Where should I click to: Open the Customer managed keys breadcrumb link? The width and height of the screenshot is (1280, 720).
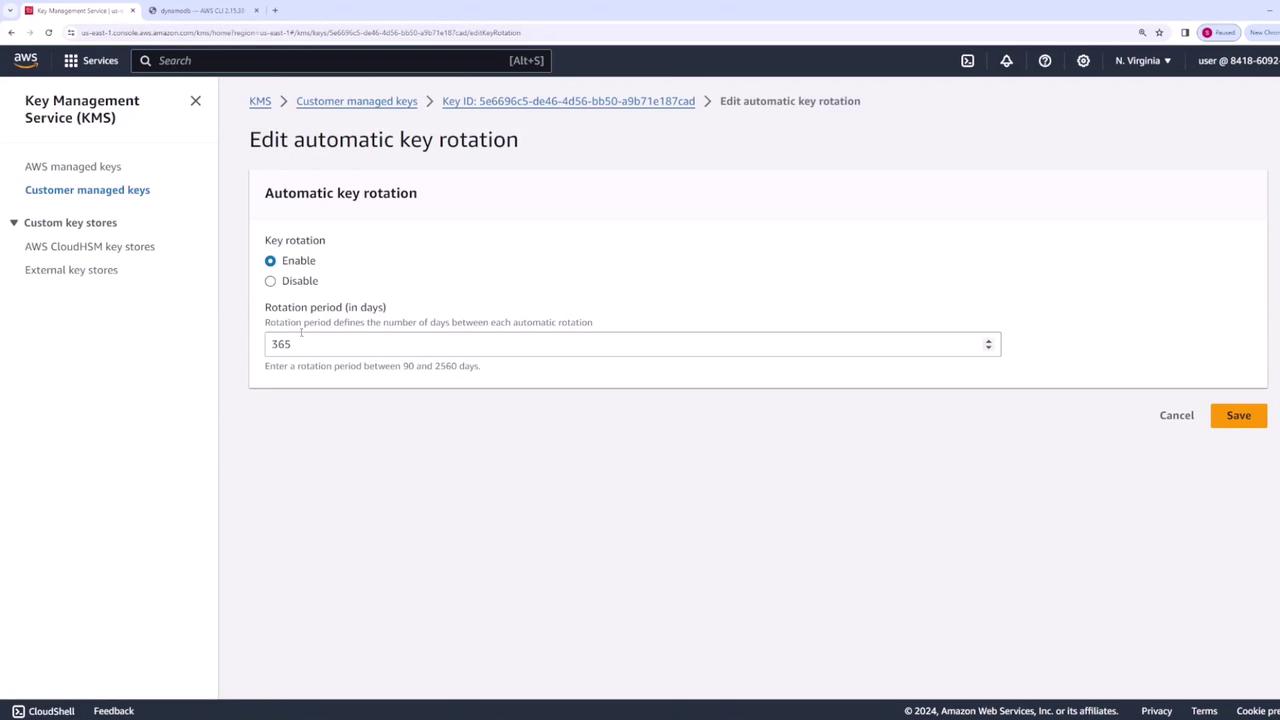(357, 101)
